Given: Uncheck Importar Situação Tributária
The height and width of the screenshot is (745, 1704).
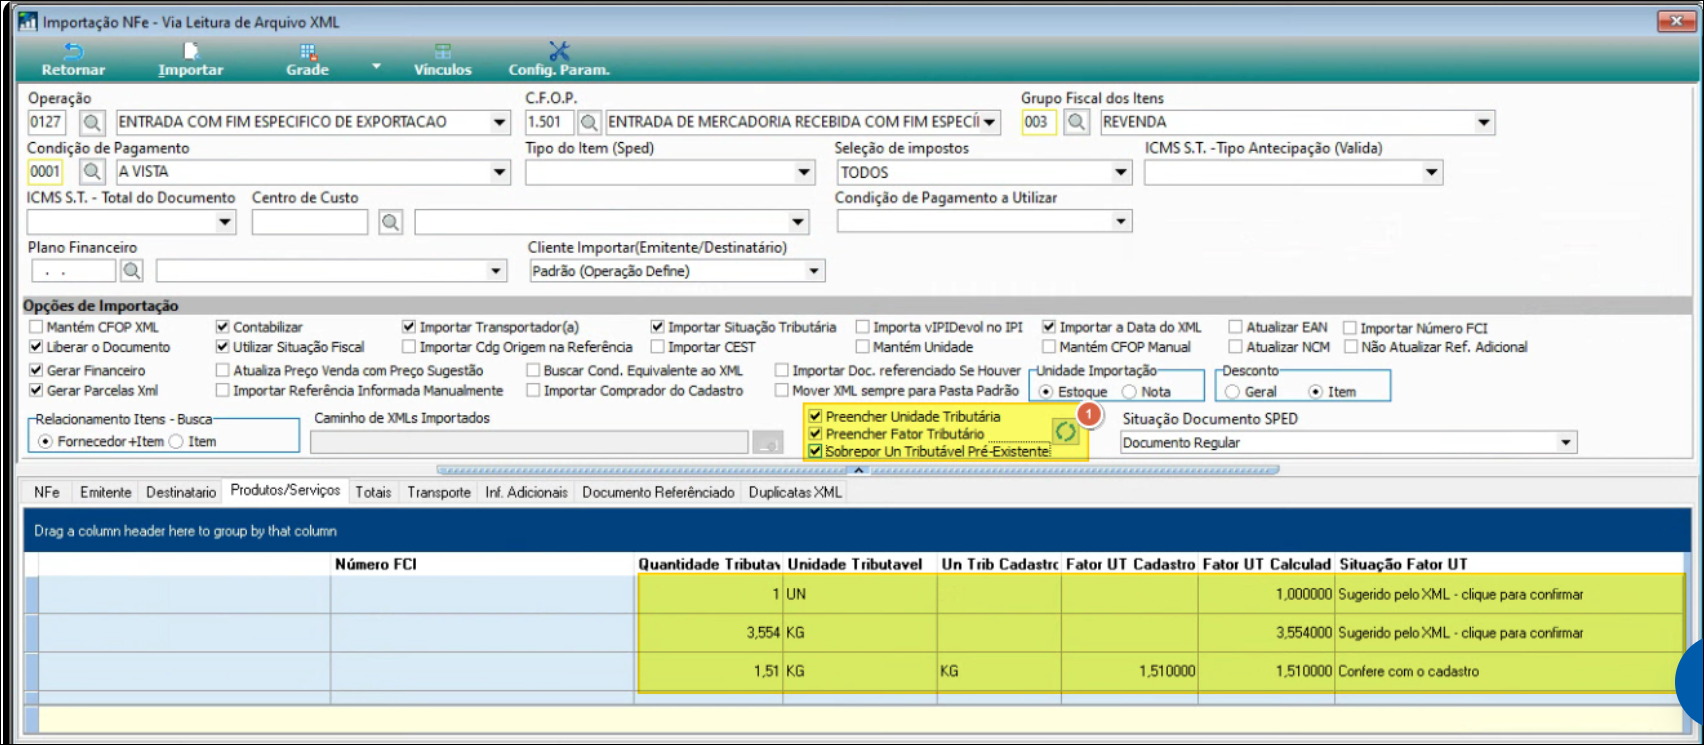Looking at the screenshot, I should coord(657,327).
